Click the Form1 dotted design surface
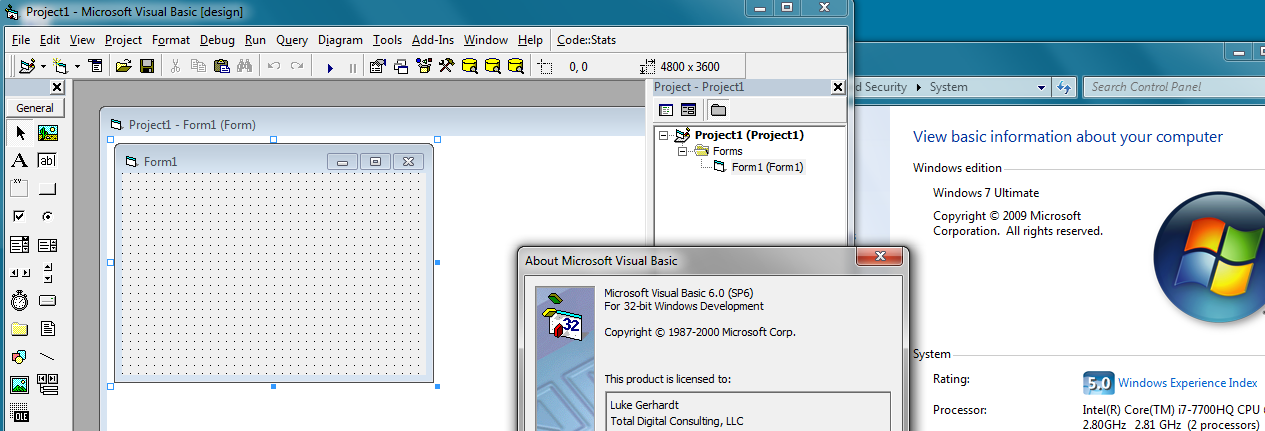1265x431 pixels. (273, 274)
